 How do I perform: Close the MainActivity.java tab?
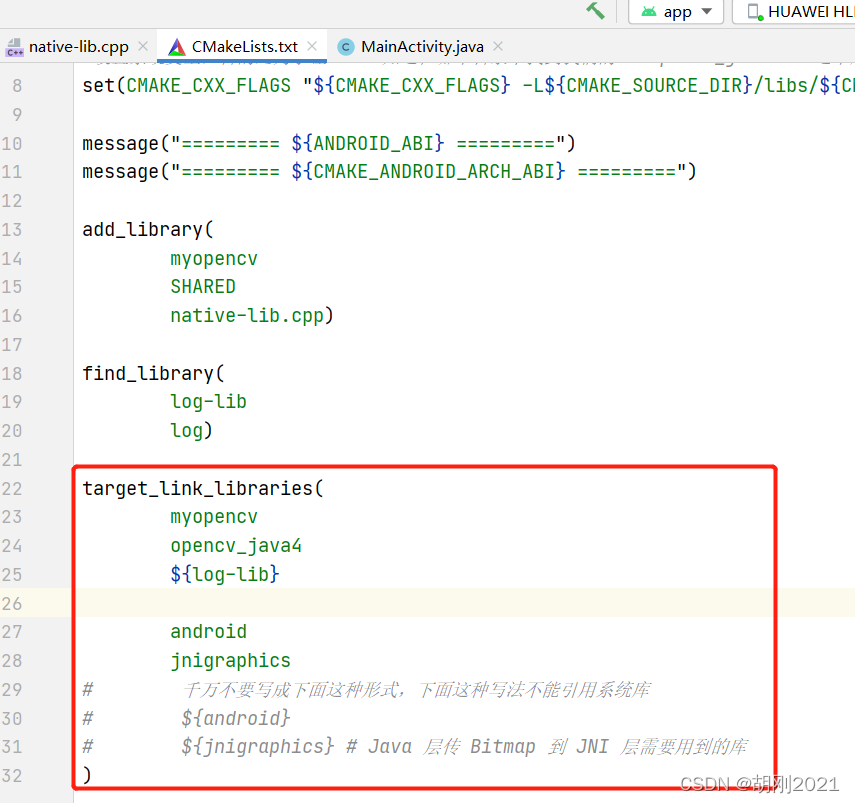point(498,46)
